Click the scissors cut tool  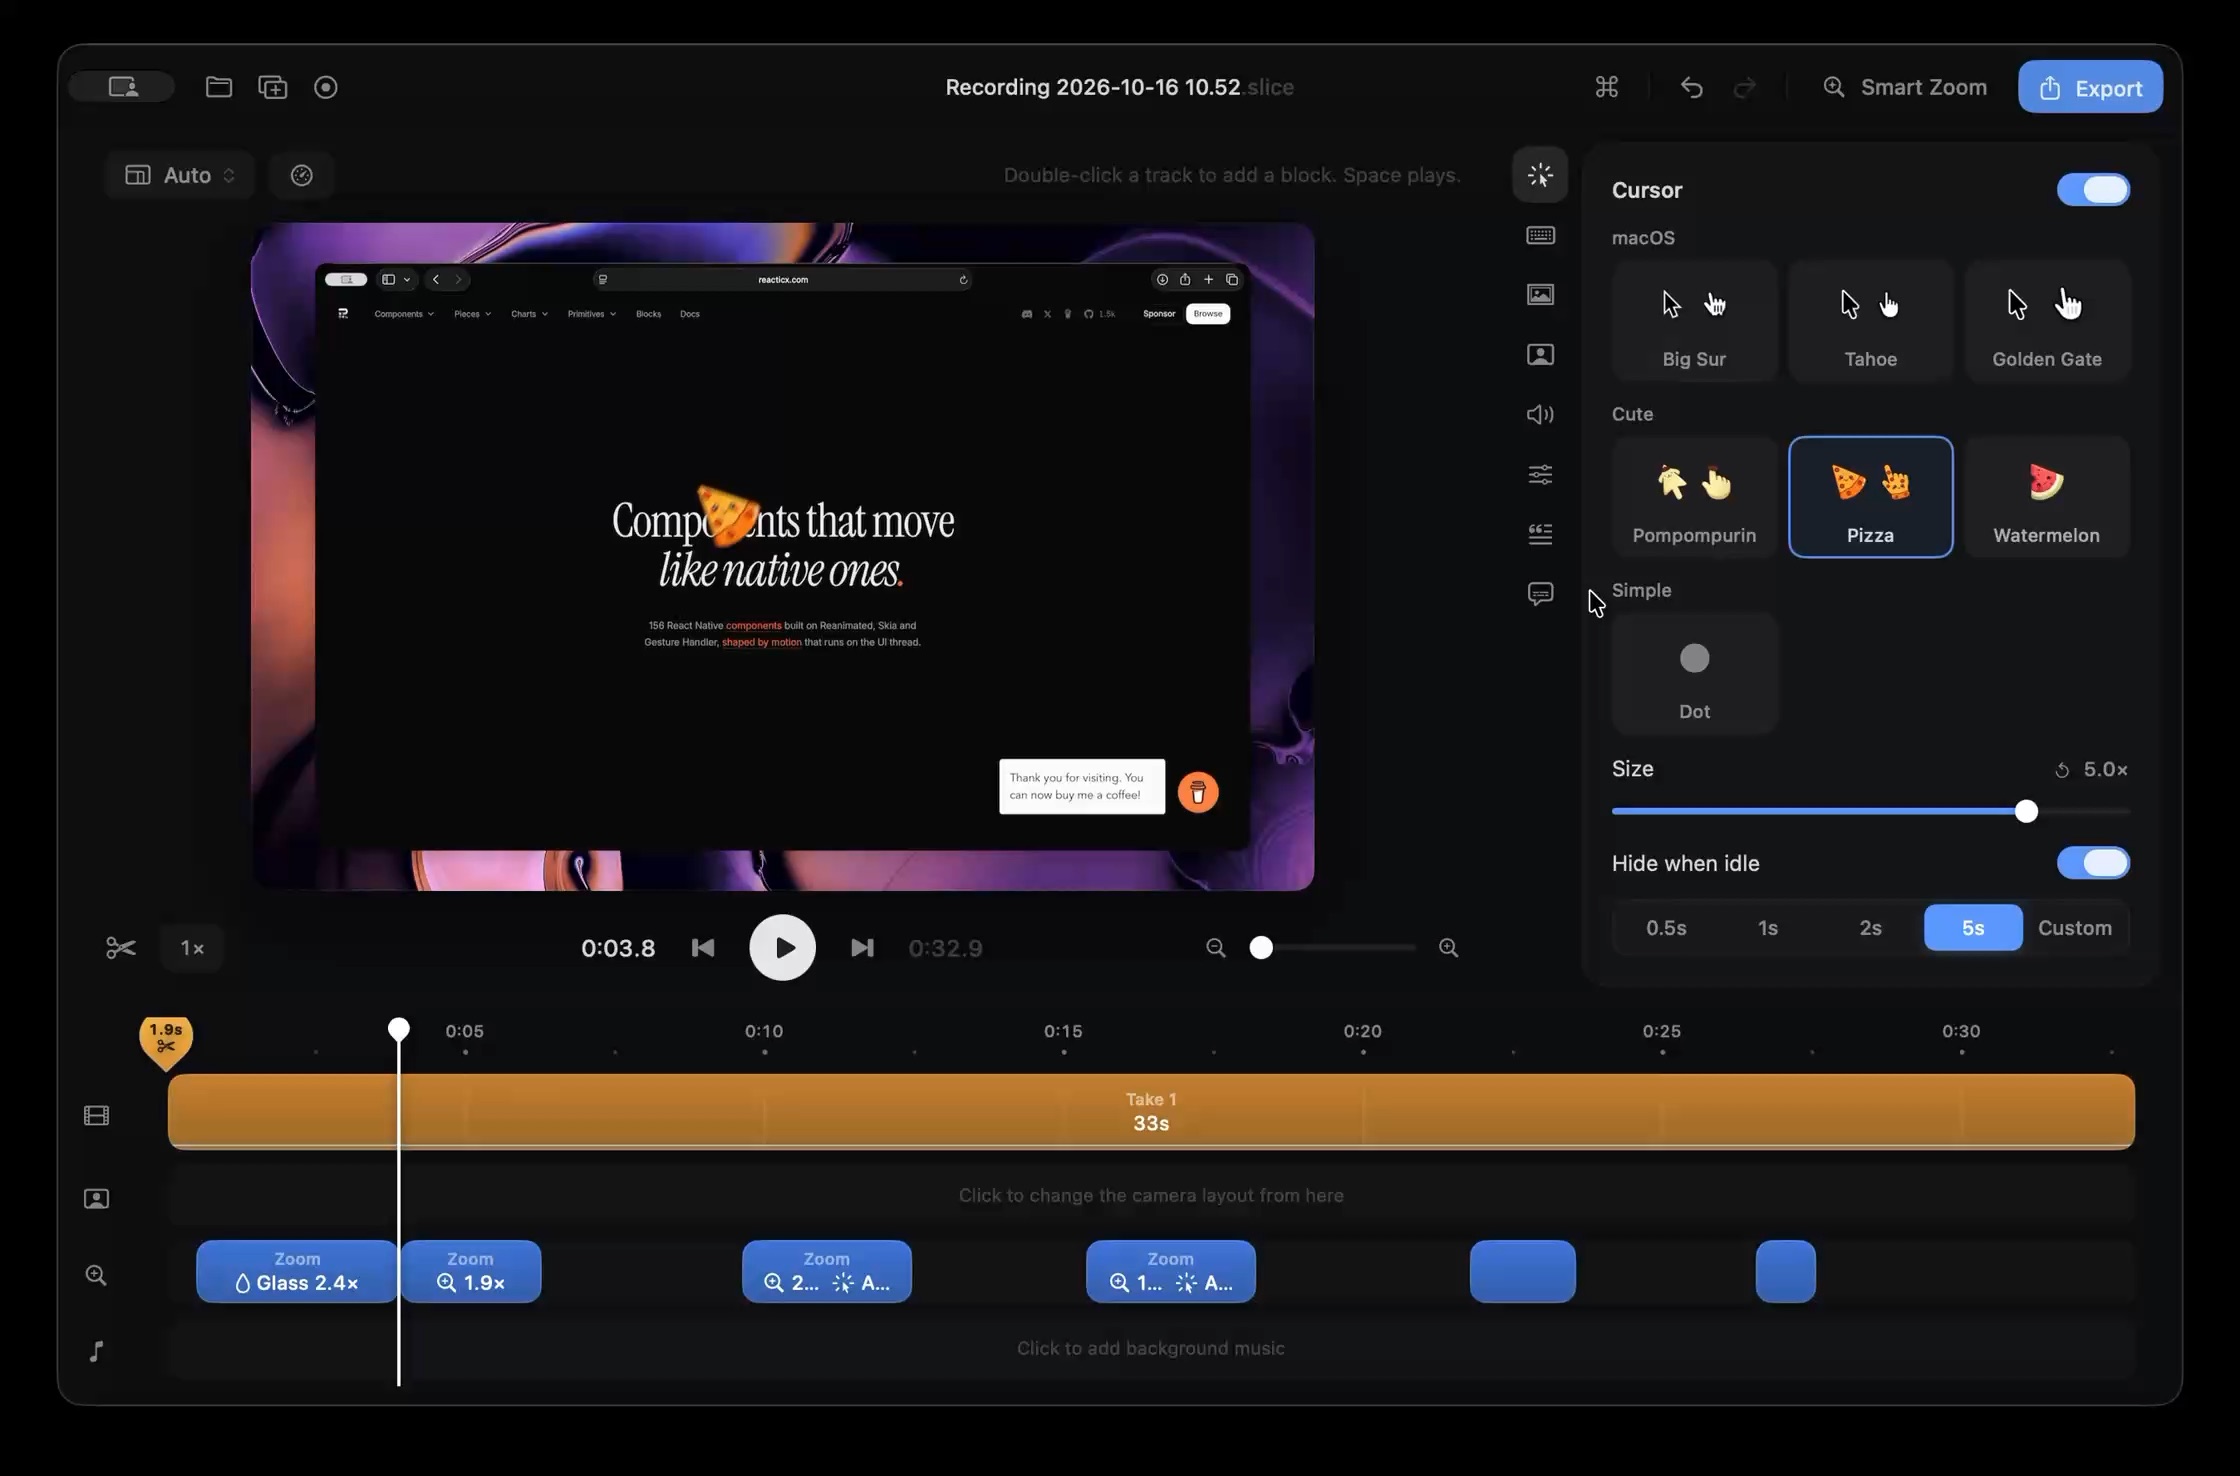pyautogui.click(x=121, y=947)
